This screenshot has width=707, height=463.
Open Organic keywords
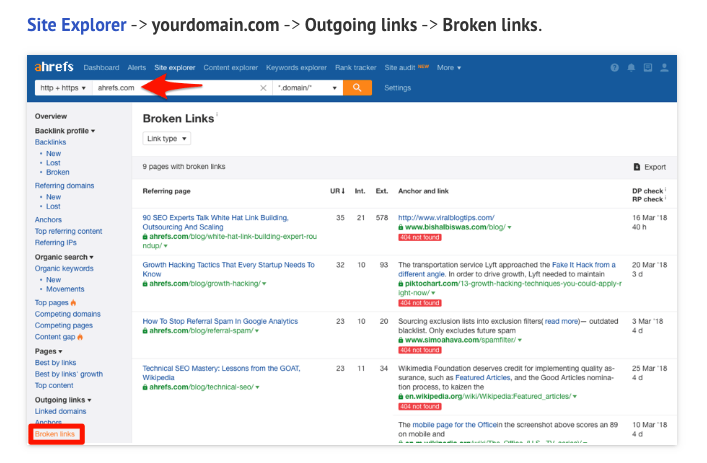point(64,269)
